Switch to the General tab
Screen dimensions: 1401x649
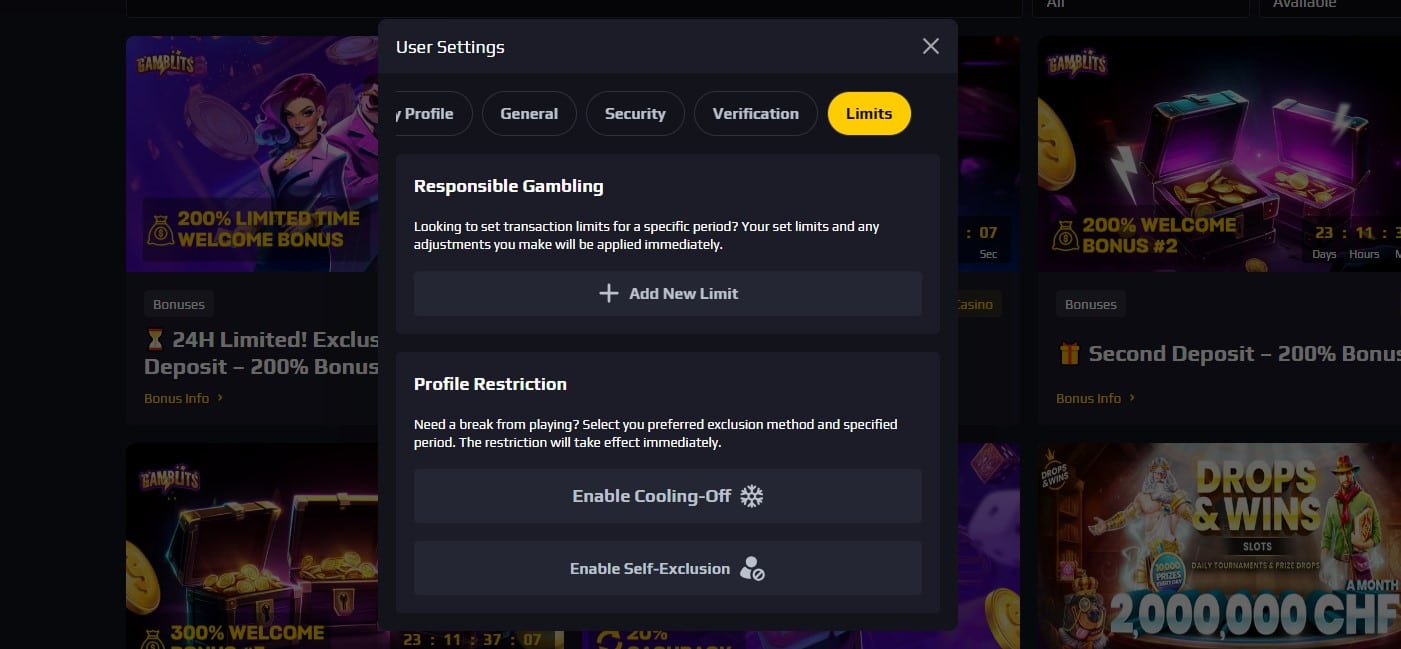point(529,114)
